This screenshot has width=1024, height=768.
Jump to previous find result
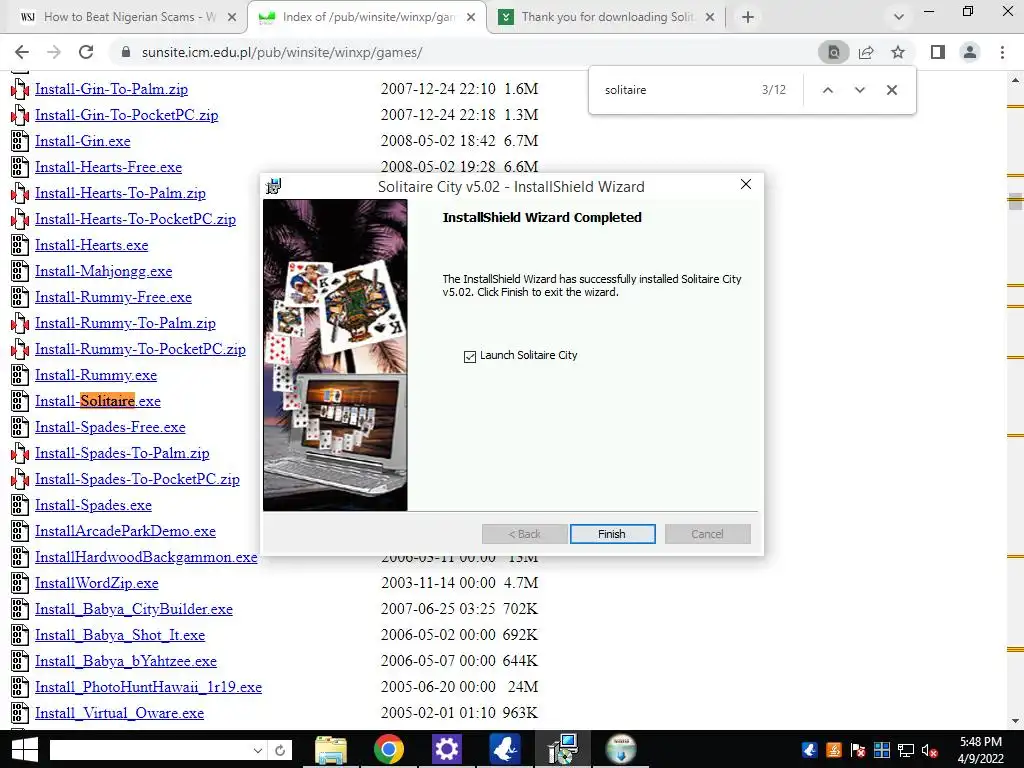coord(827,90)
